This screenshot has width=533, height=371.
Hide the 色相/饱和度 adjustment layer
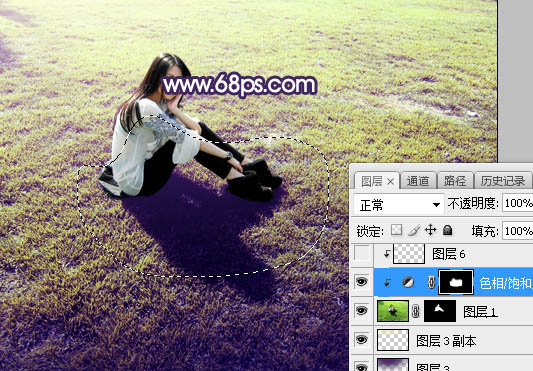point(362,282)
